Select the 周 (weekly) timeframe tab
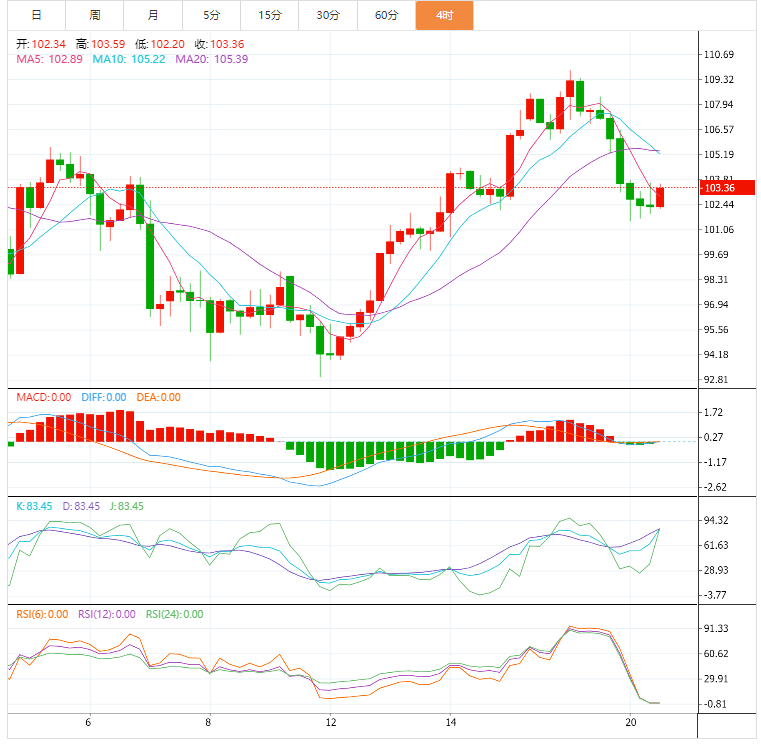761x748 pixels. point(94,15)
